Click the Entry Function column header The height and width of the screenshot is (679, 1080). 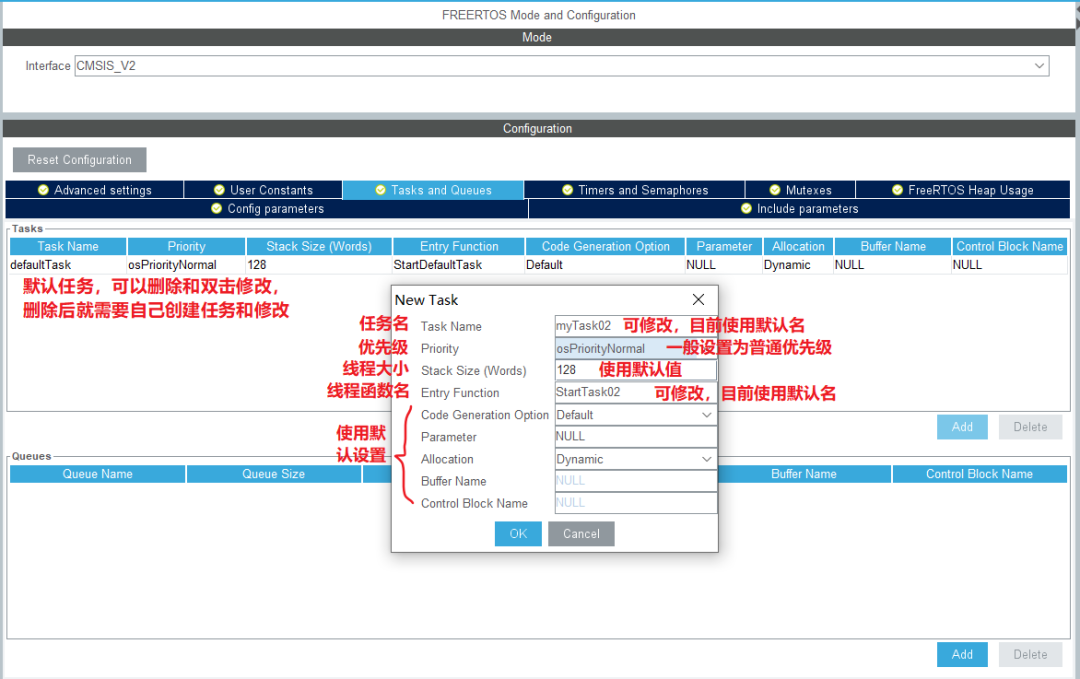pyautogui.click(x=459, y=247)
